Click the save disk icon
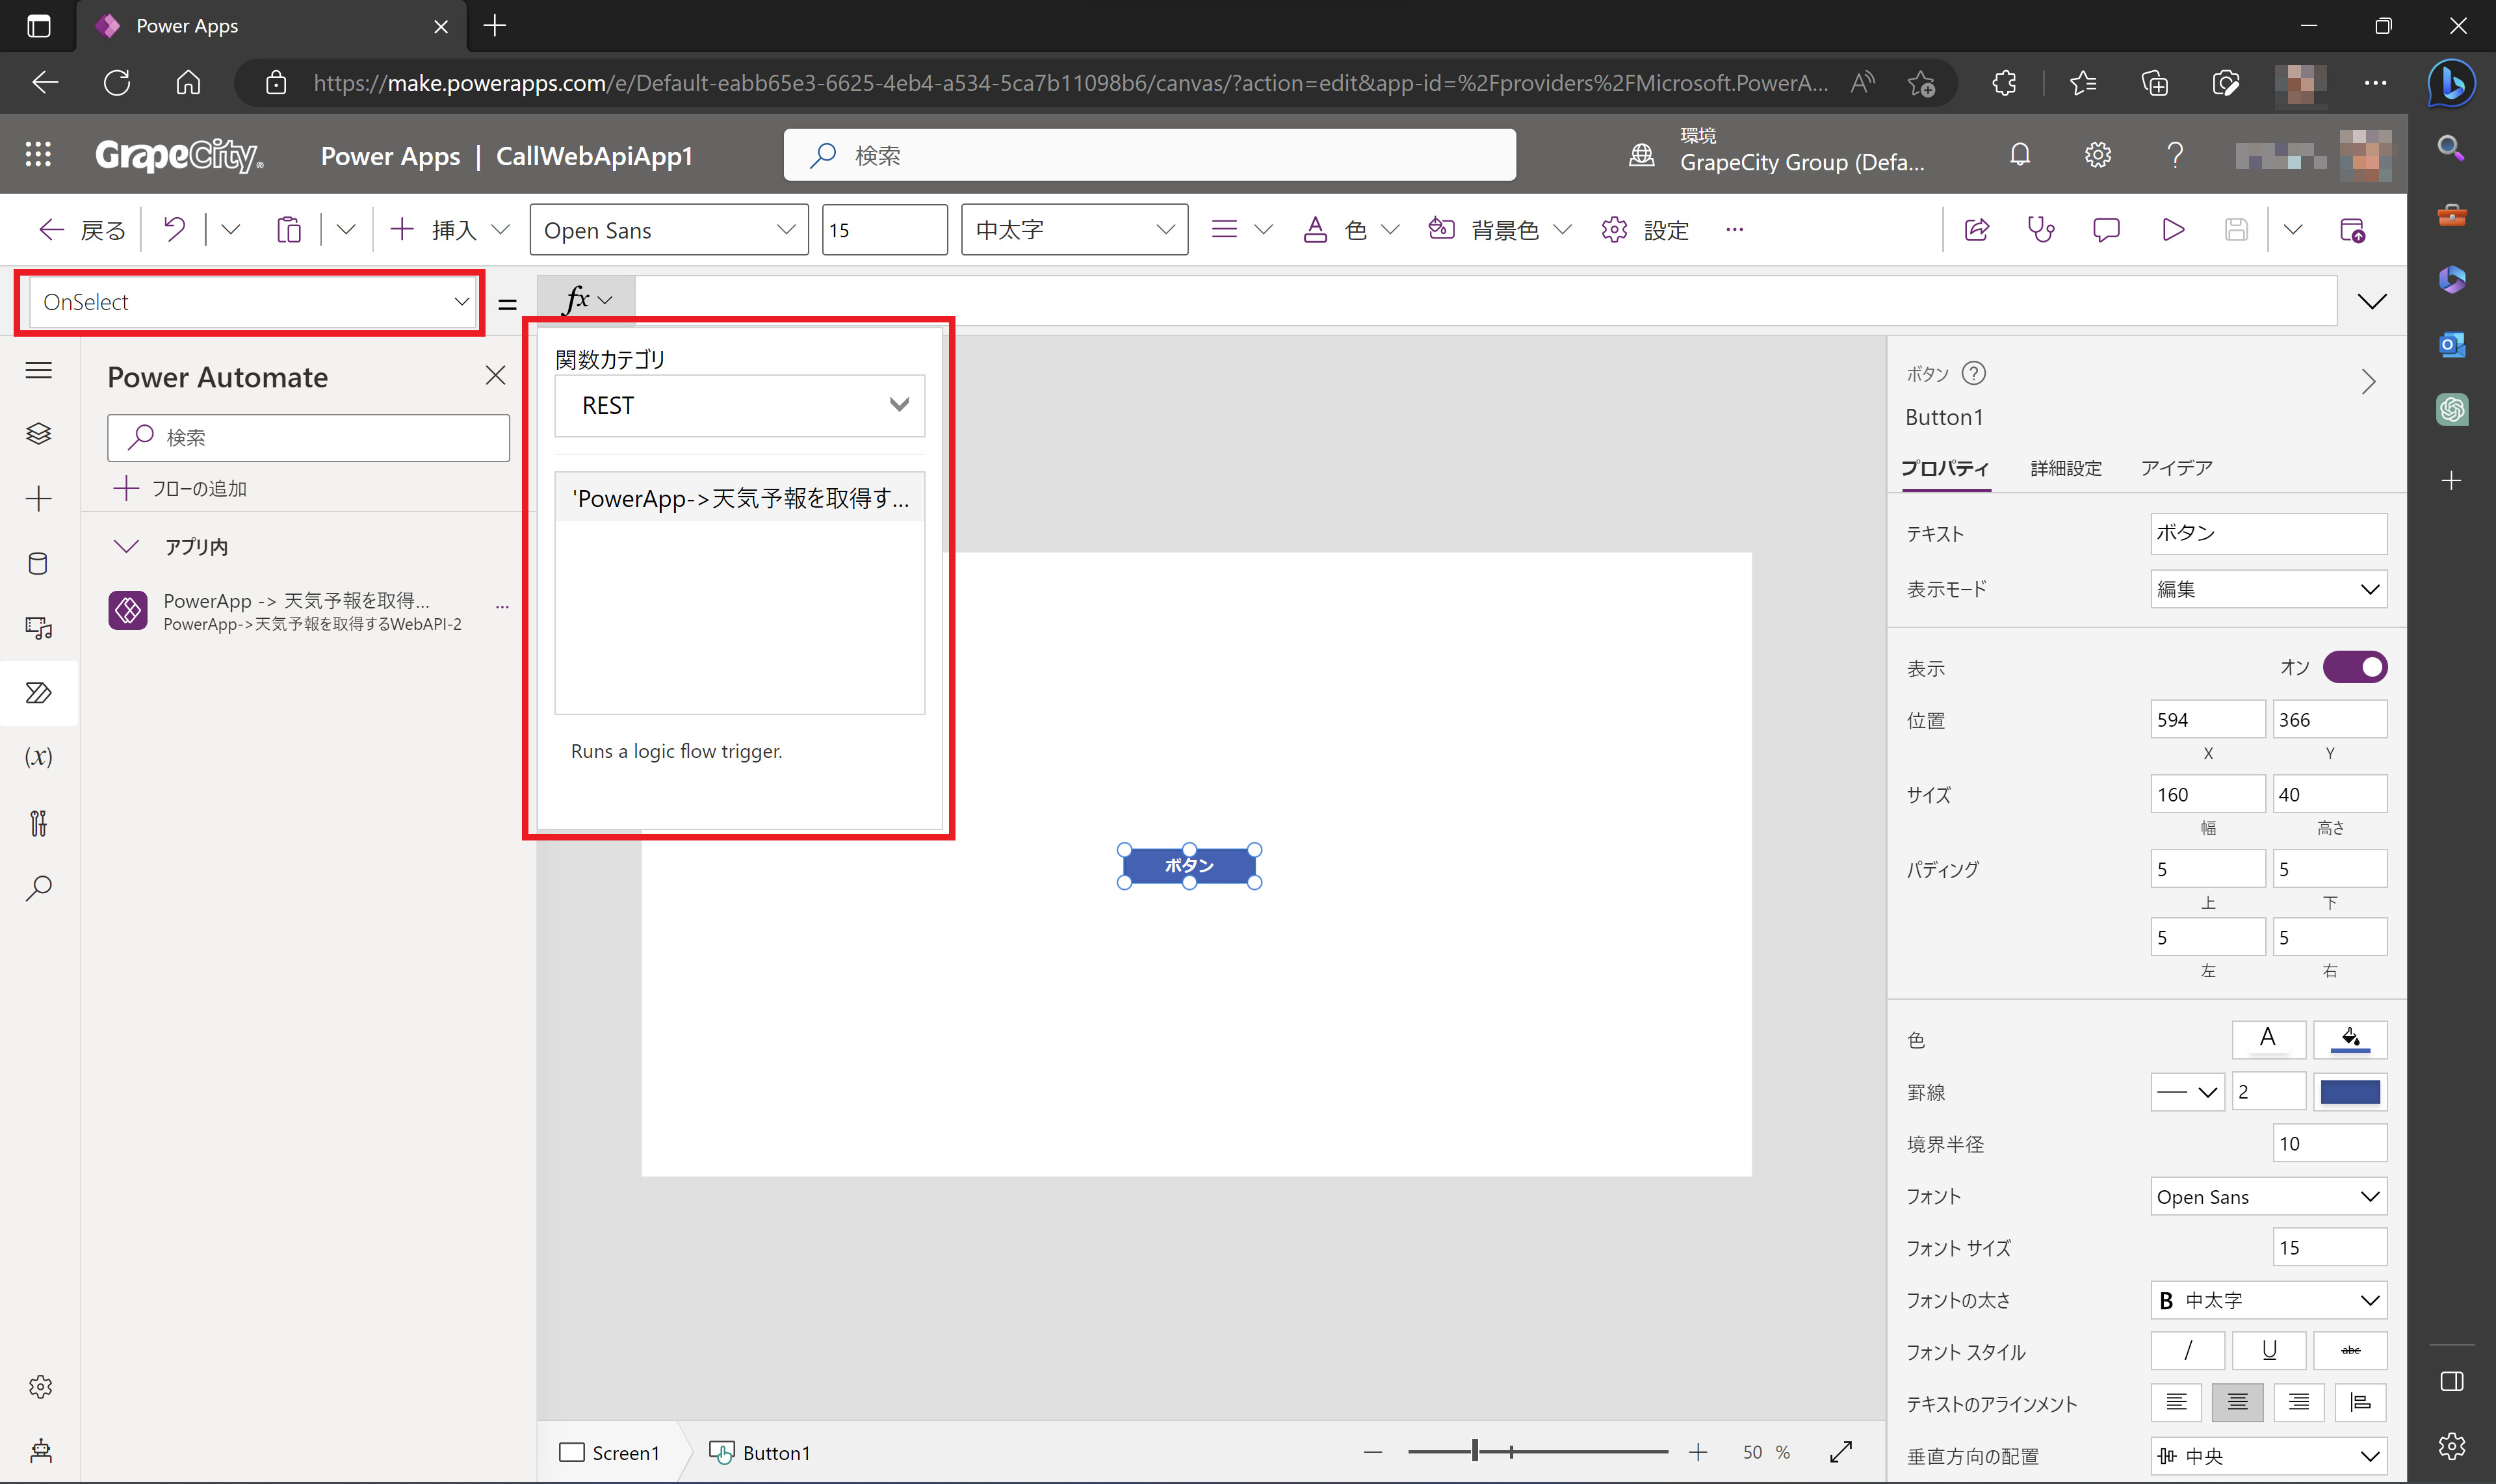Image resolution: width=2496 pixels, height=1484 pixels. click(2236, 230)
